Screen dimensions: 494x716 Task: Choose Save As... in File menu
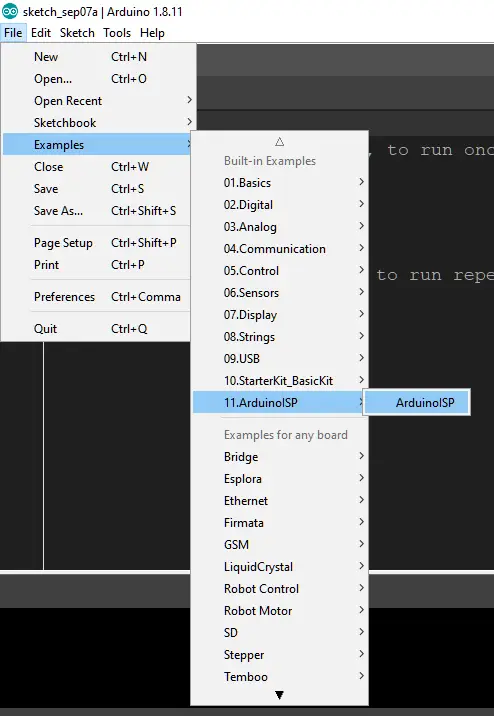coord(97,211)
